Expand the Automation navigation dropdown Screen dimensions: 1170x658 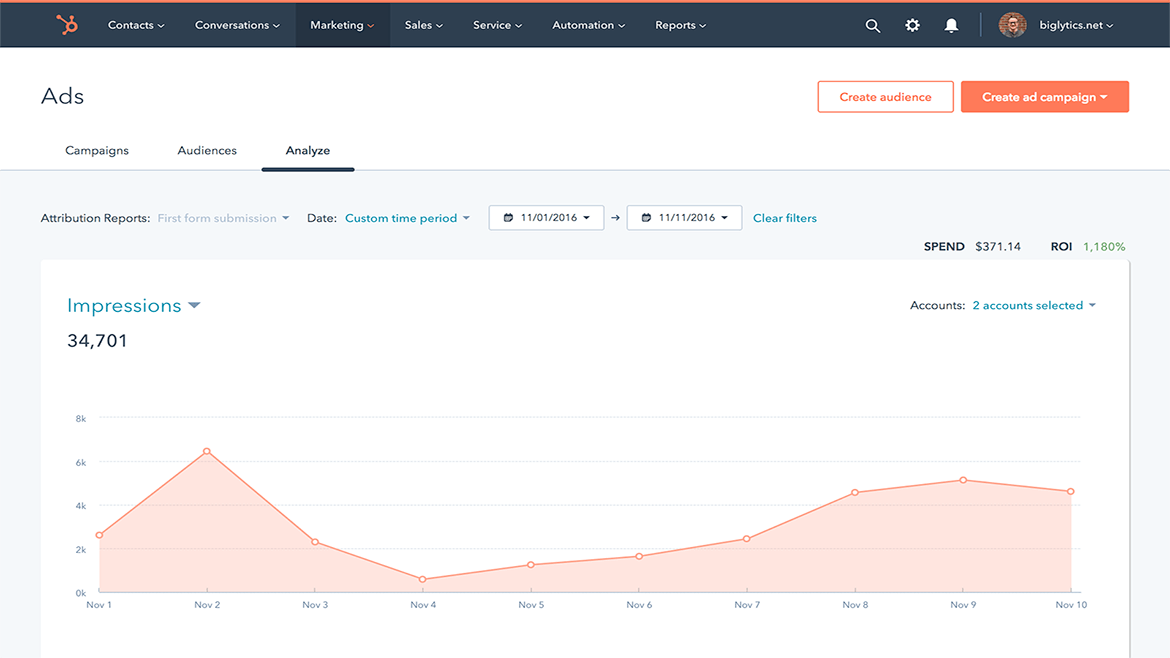588,25
